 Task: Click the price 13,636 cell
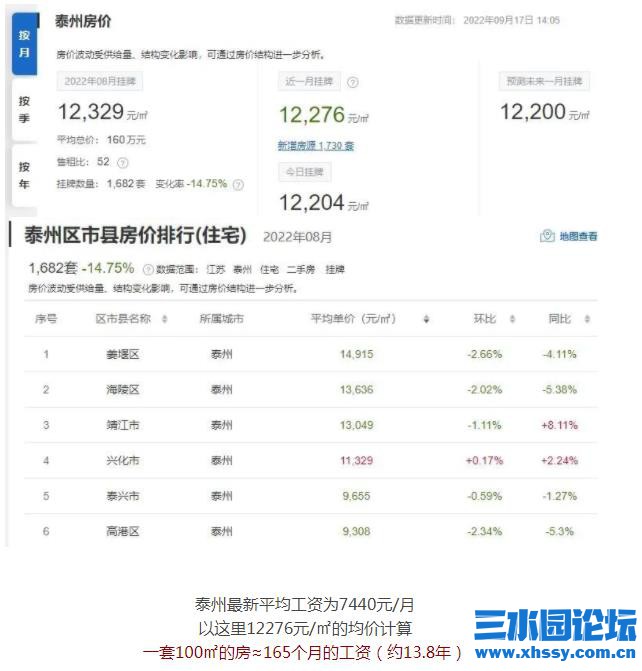(357, 390)
